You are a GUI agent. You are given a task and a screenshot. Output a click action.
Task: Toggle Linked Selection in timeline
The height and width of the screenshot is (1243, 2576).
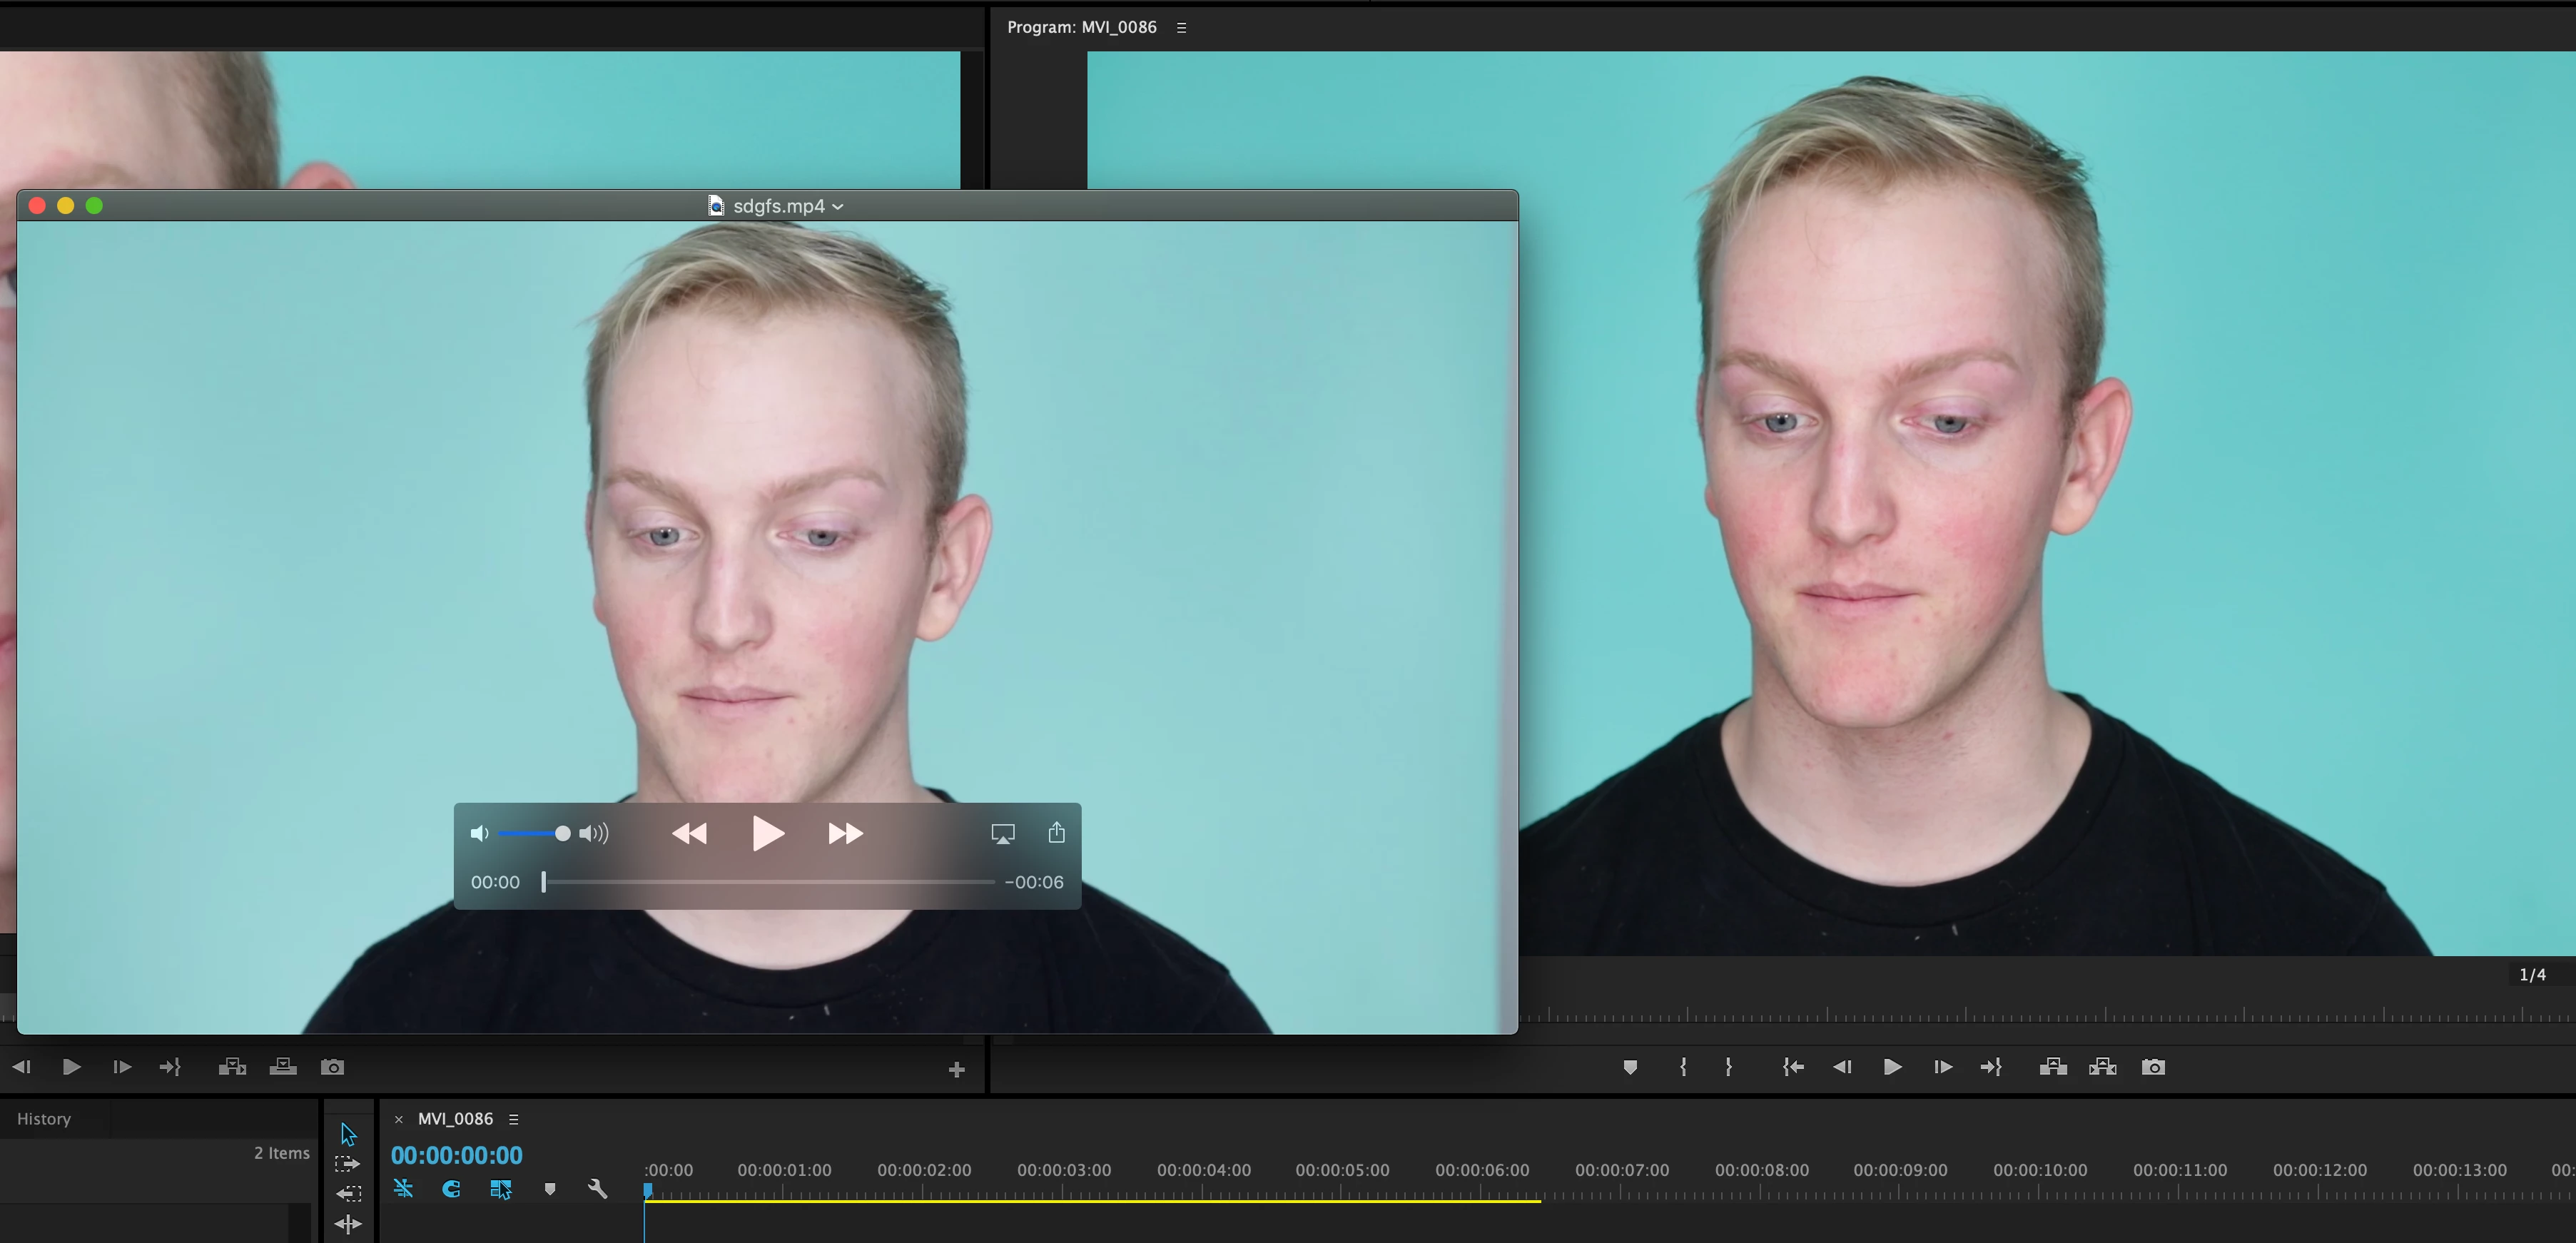pyautogui.click(x=501, y=1189)
